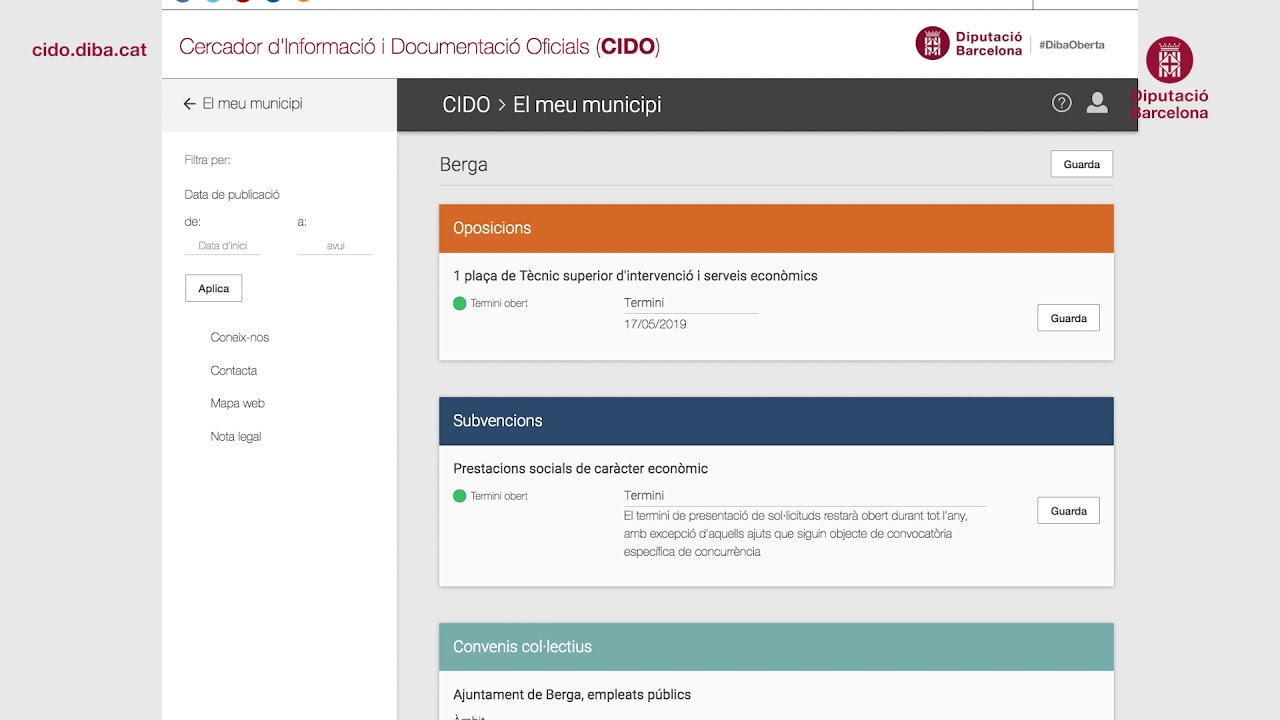Apply the date filter with Aplica

pos(213,288)
